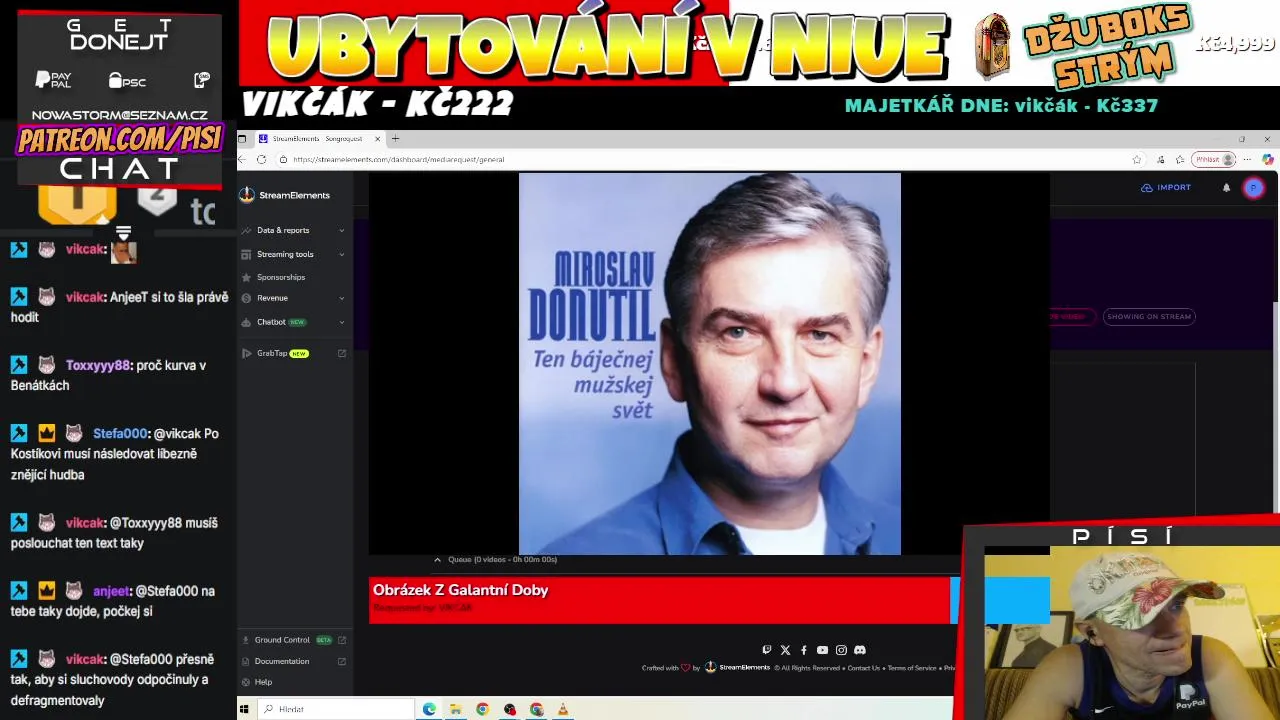The width and height of the screenshot is (1280, 720).
Task: Open Sponsorships in the sidebar
Action: click(x=281, y=277)
